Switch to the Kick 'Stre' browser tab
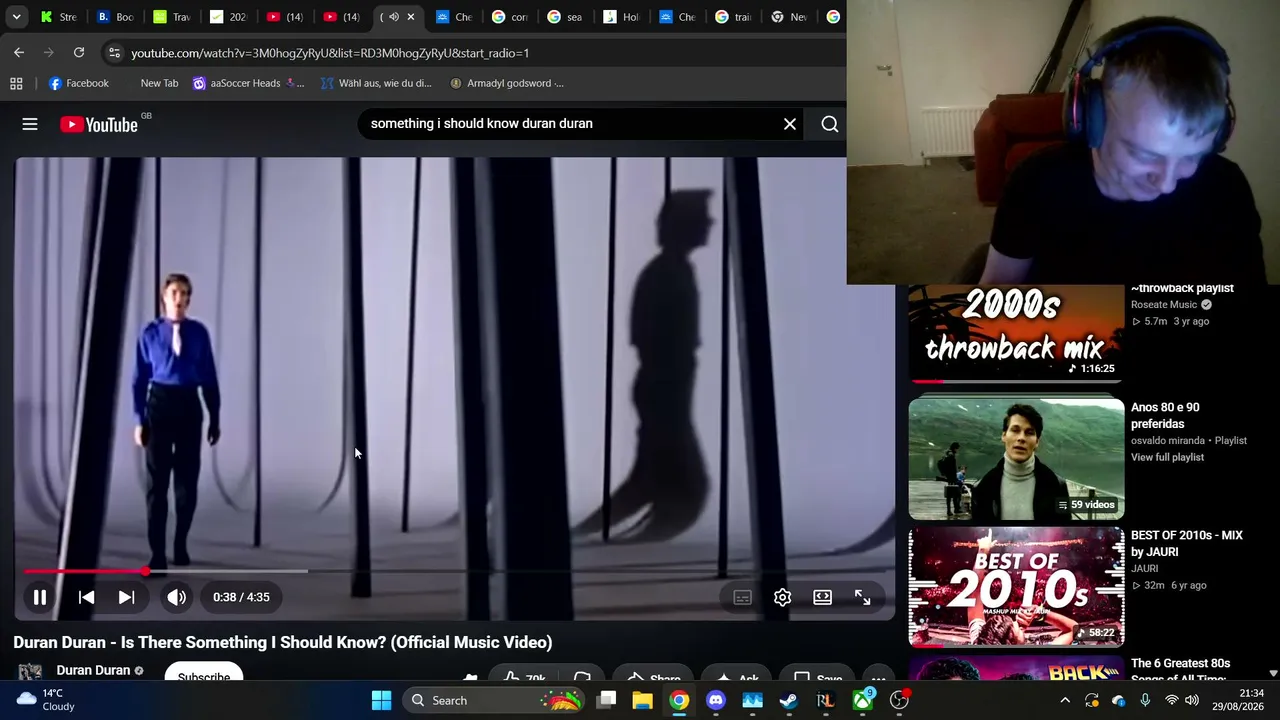Image resolution: width=1280 pixels, height=720 pixels. coord(58,17)
